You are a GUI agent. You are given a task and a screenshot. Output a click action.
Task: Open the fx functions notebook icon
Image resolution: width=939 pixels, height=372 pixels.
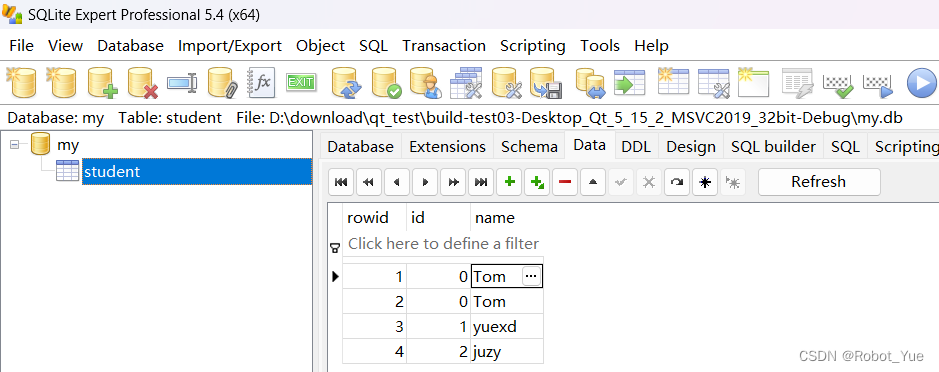click(x=262, y=83)
